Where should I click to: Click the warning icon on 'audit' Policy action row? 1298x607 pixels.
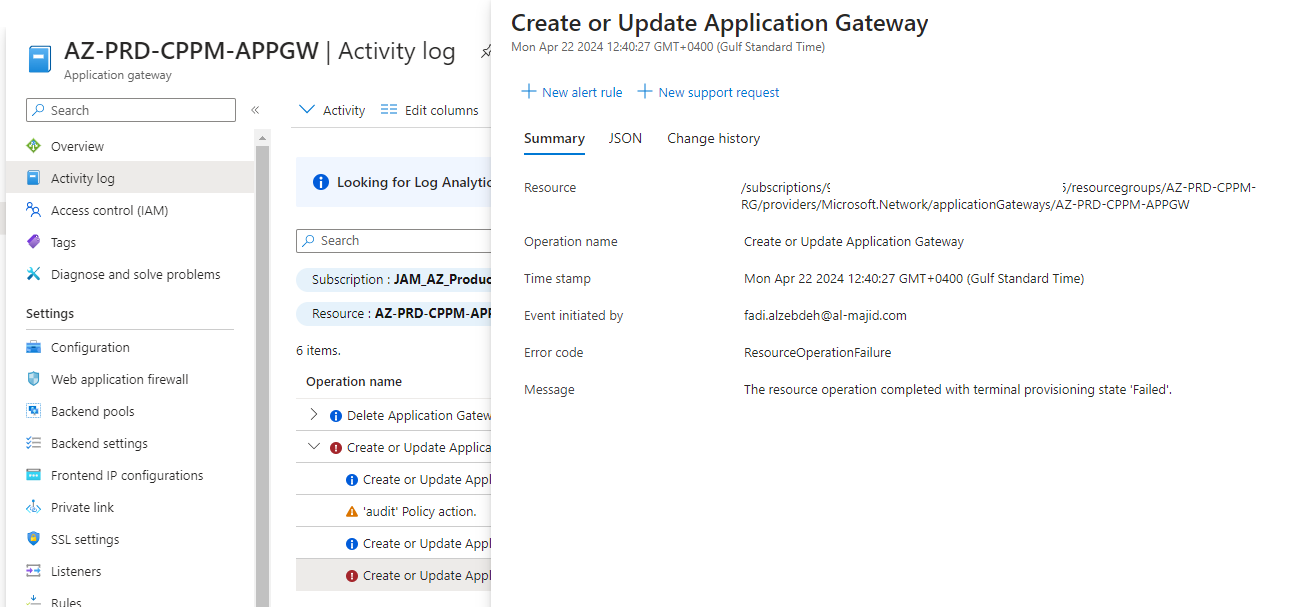pyautogui.click(x=352, y=511)
